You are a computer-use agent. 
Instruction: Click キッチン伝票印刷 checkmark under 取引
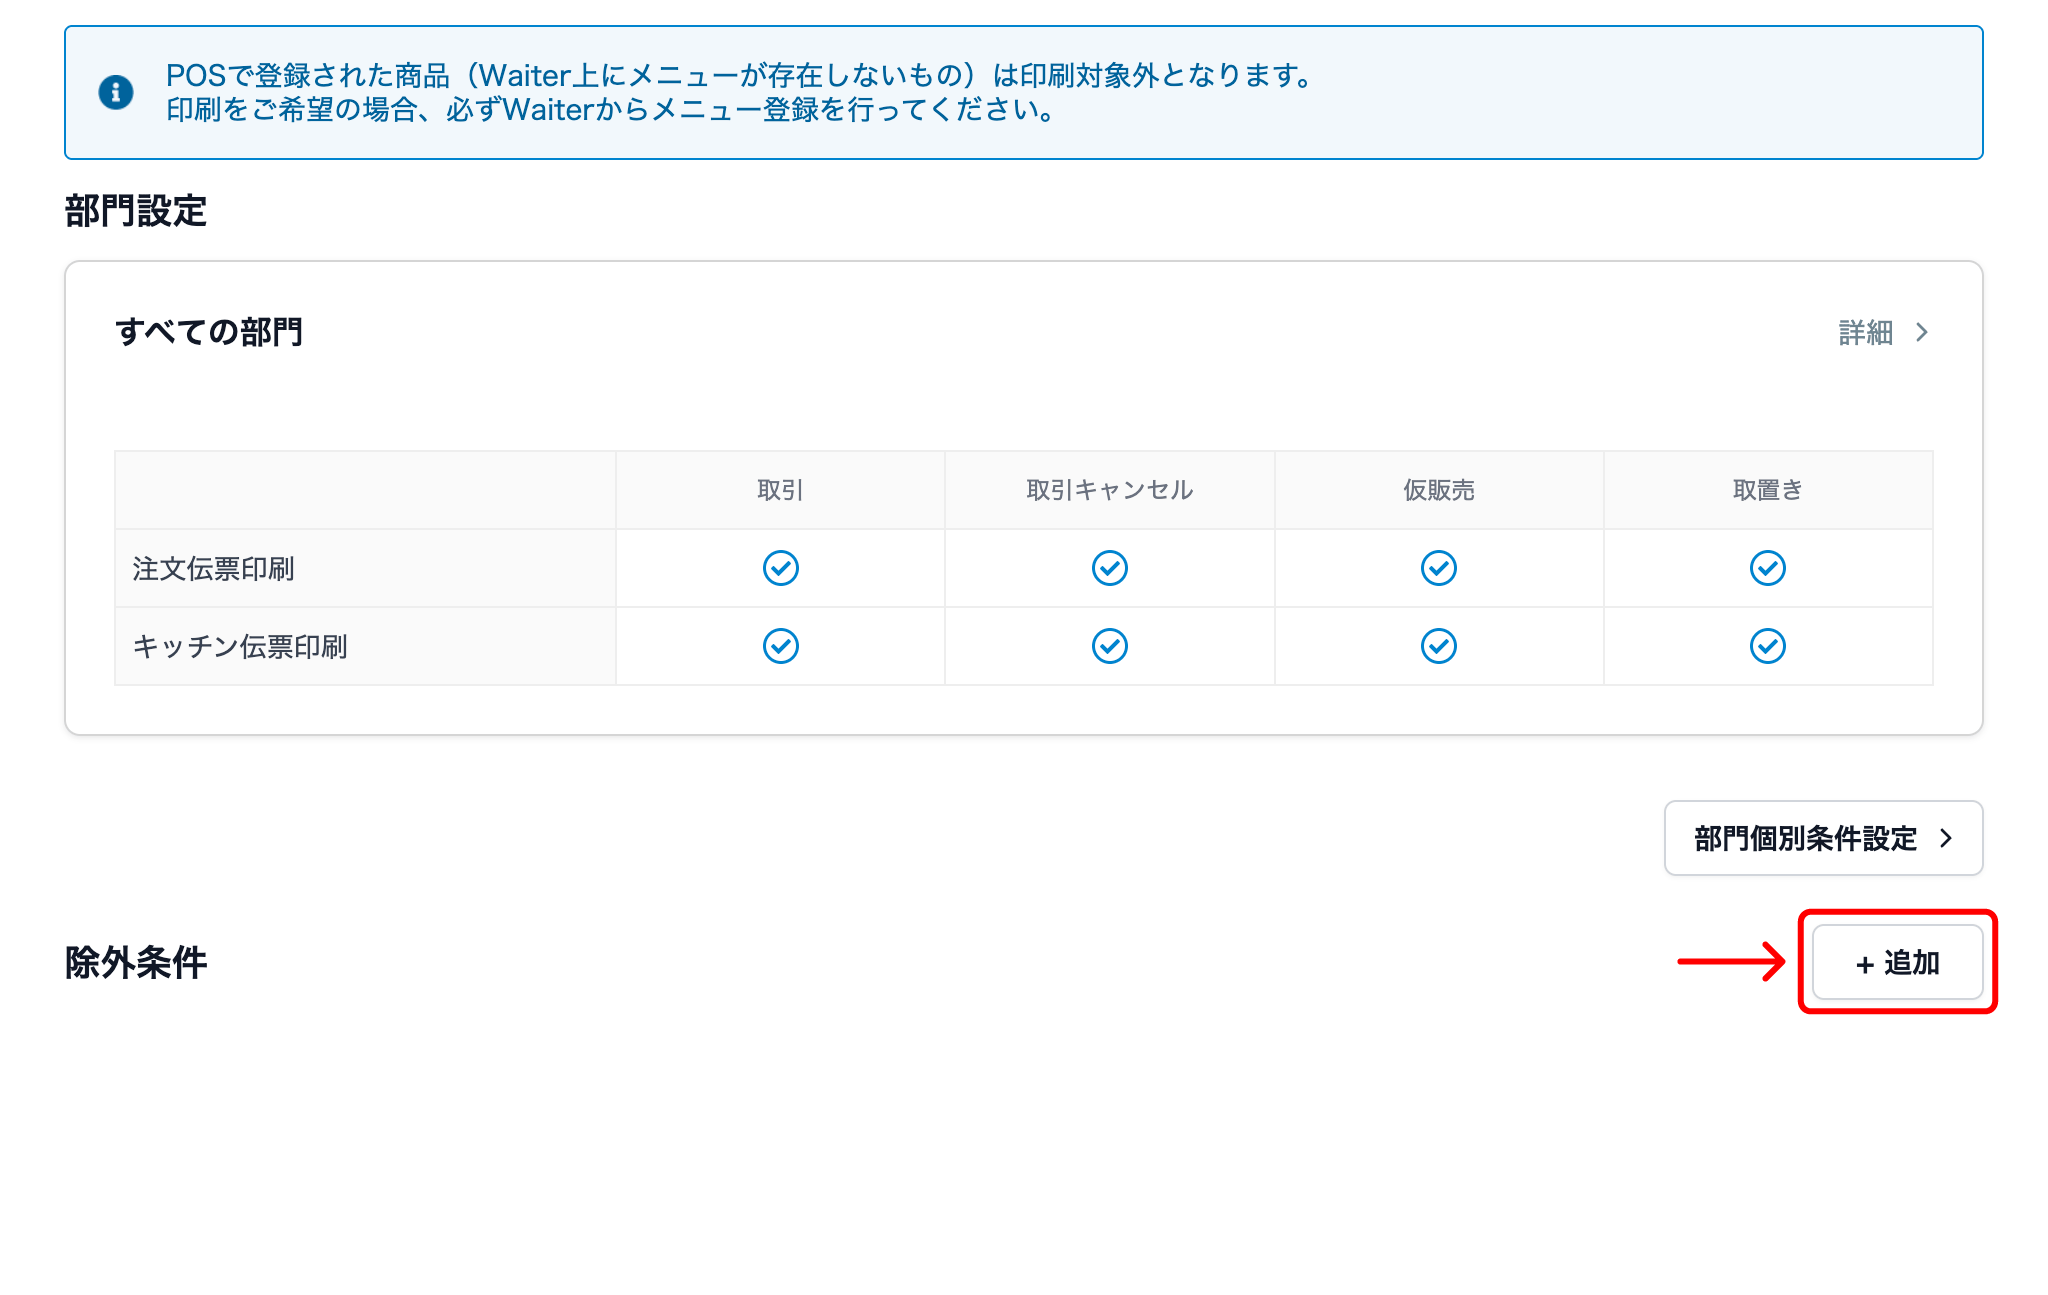click(780, 646)
